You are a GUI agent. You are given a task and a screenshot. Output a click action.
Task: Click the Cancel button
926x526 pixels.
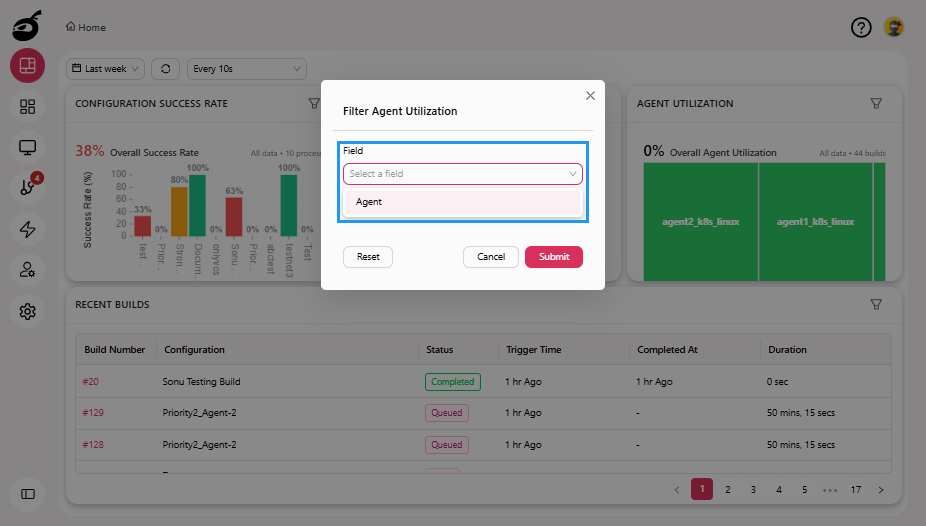tap(491, 257)
